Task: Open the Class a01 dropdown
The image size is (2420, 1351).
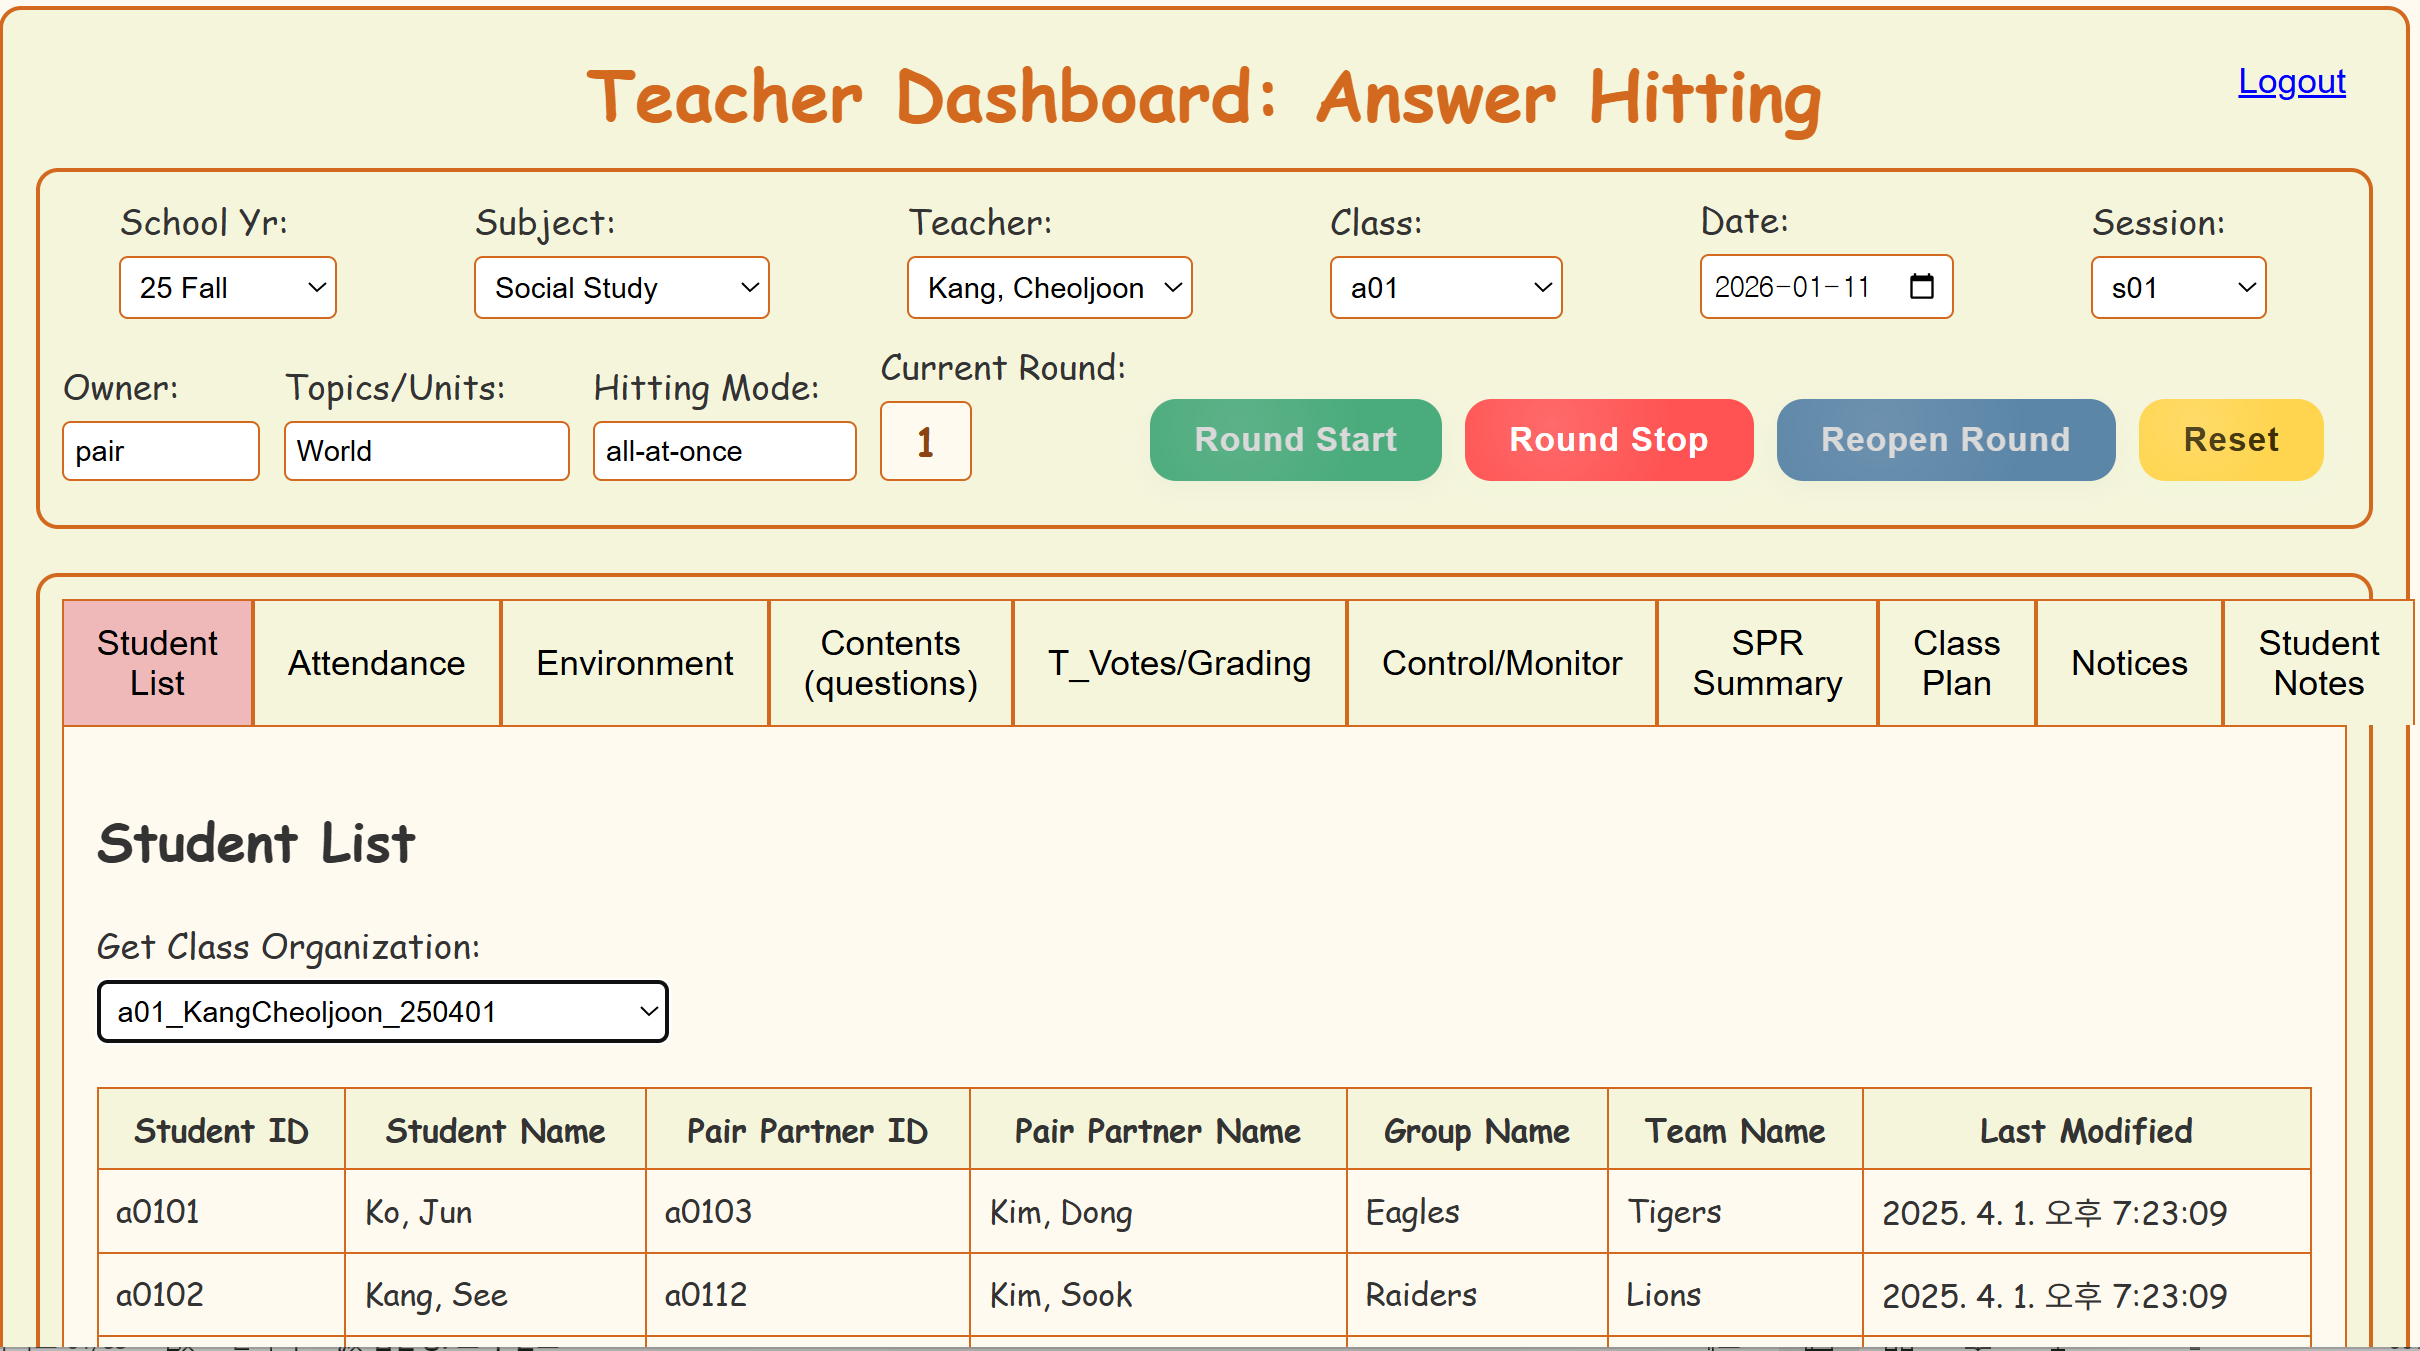Action: 1445,288
